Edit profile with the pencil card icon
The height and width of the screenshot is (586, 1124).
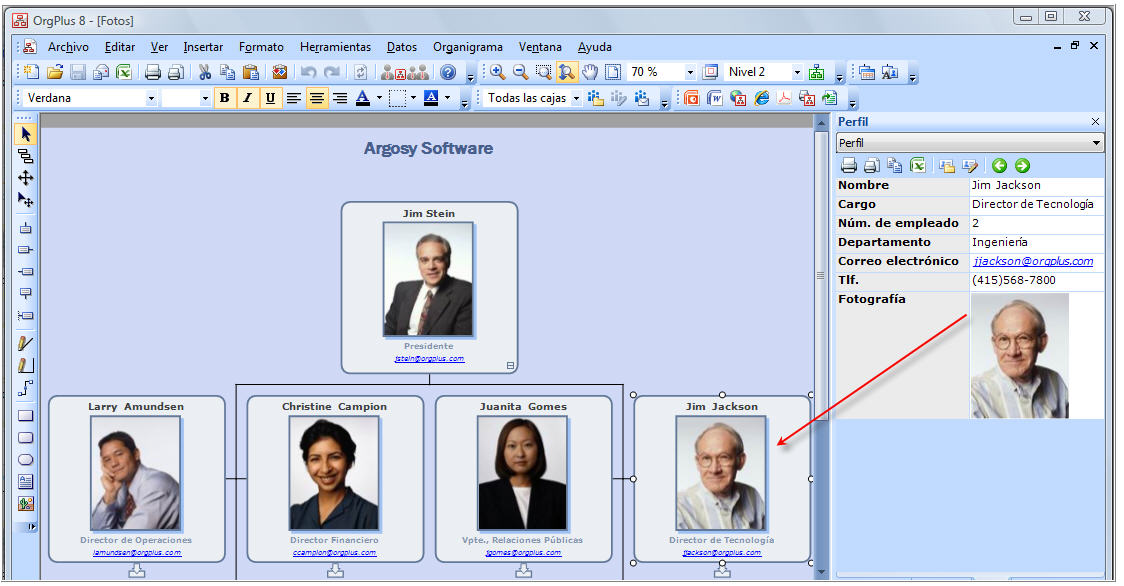pyautogui.click(x=970, y=166)
